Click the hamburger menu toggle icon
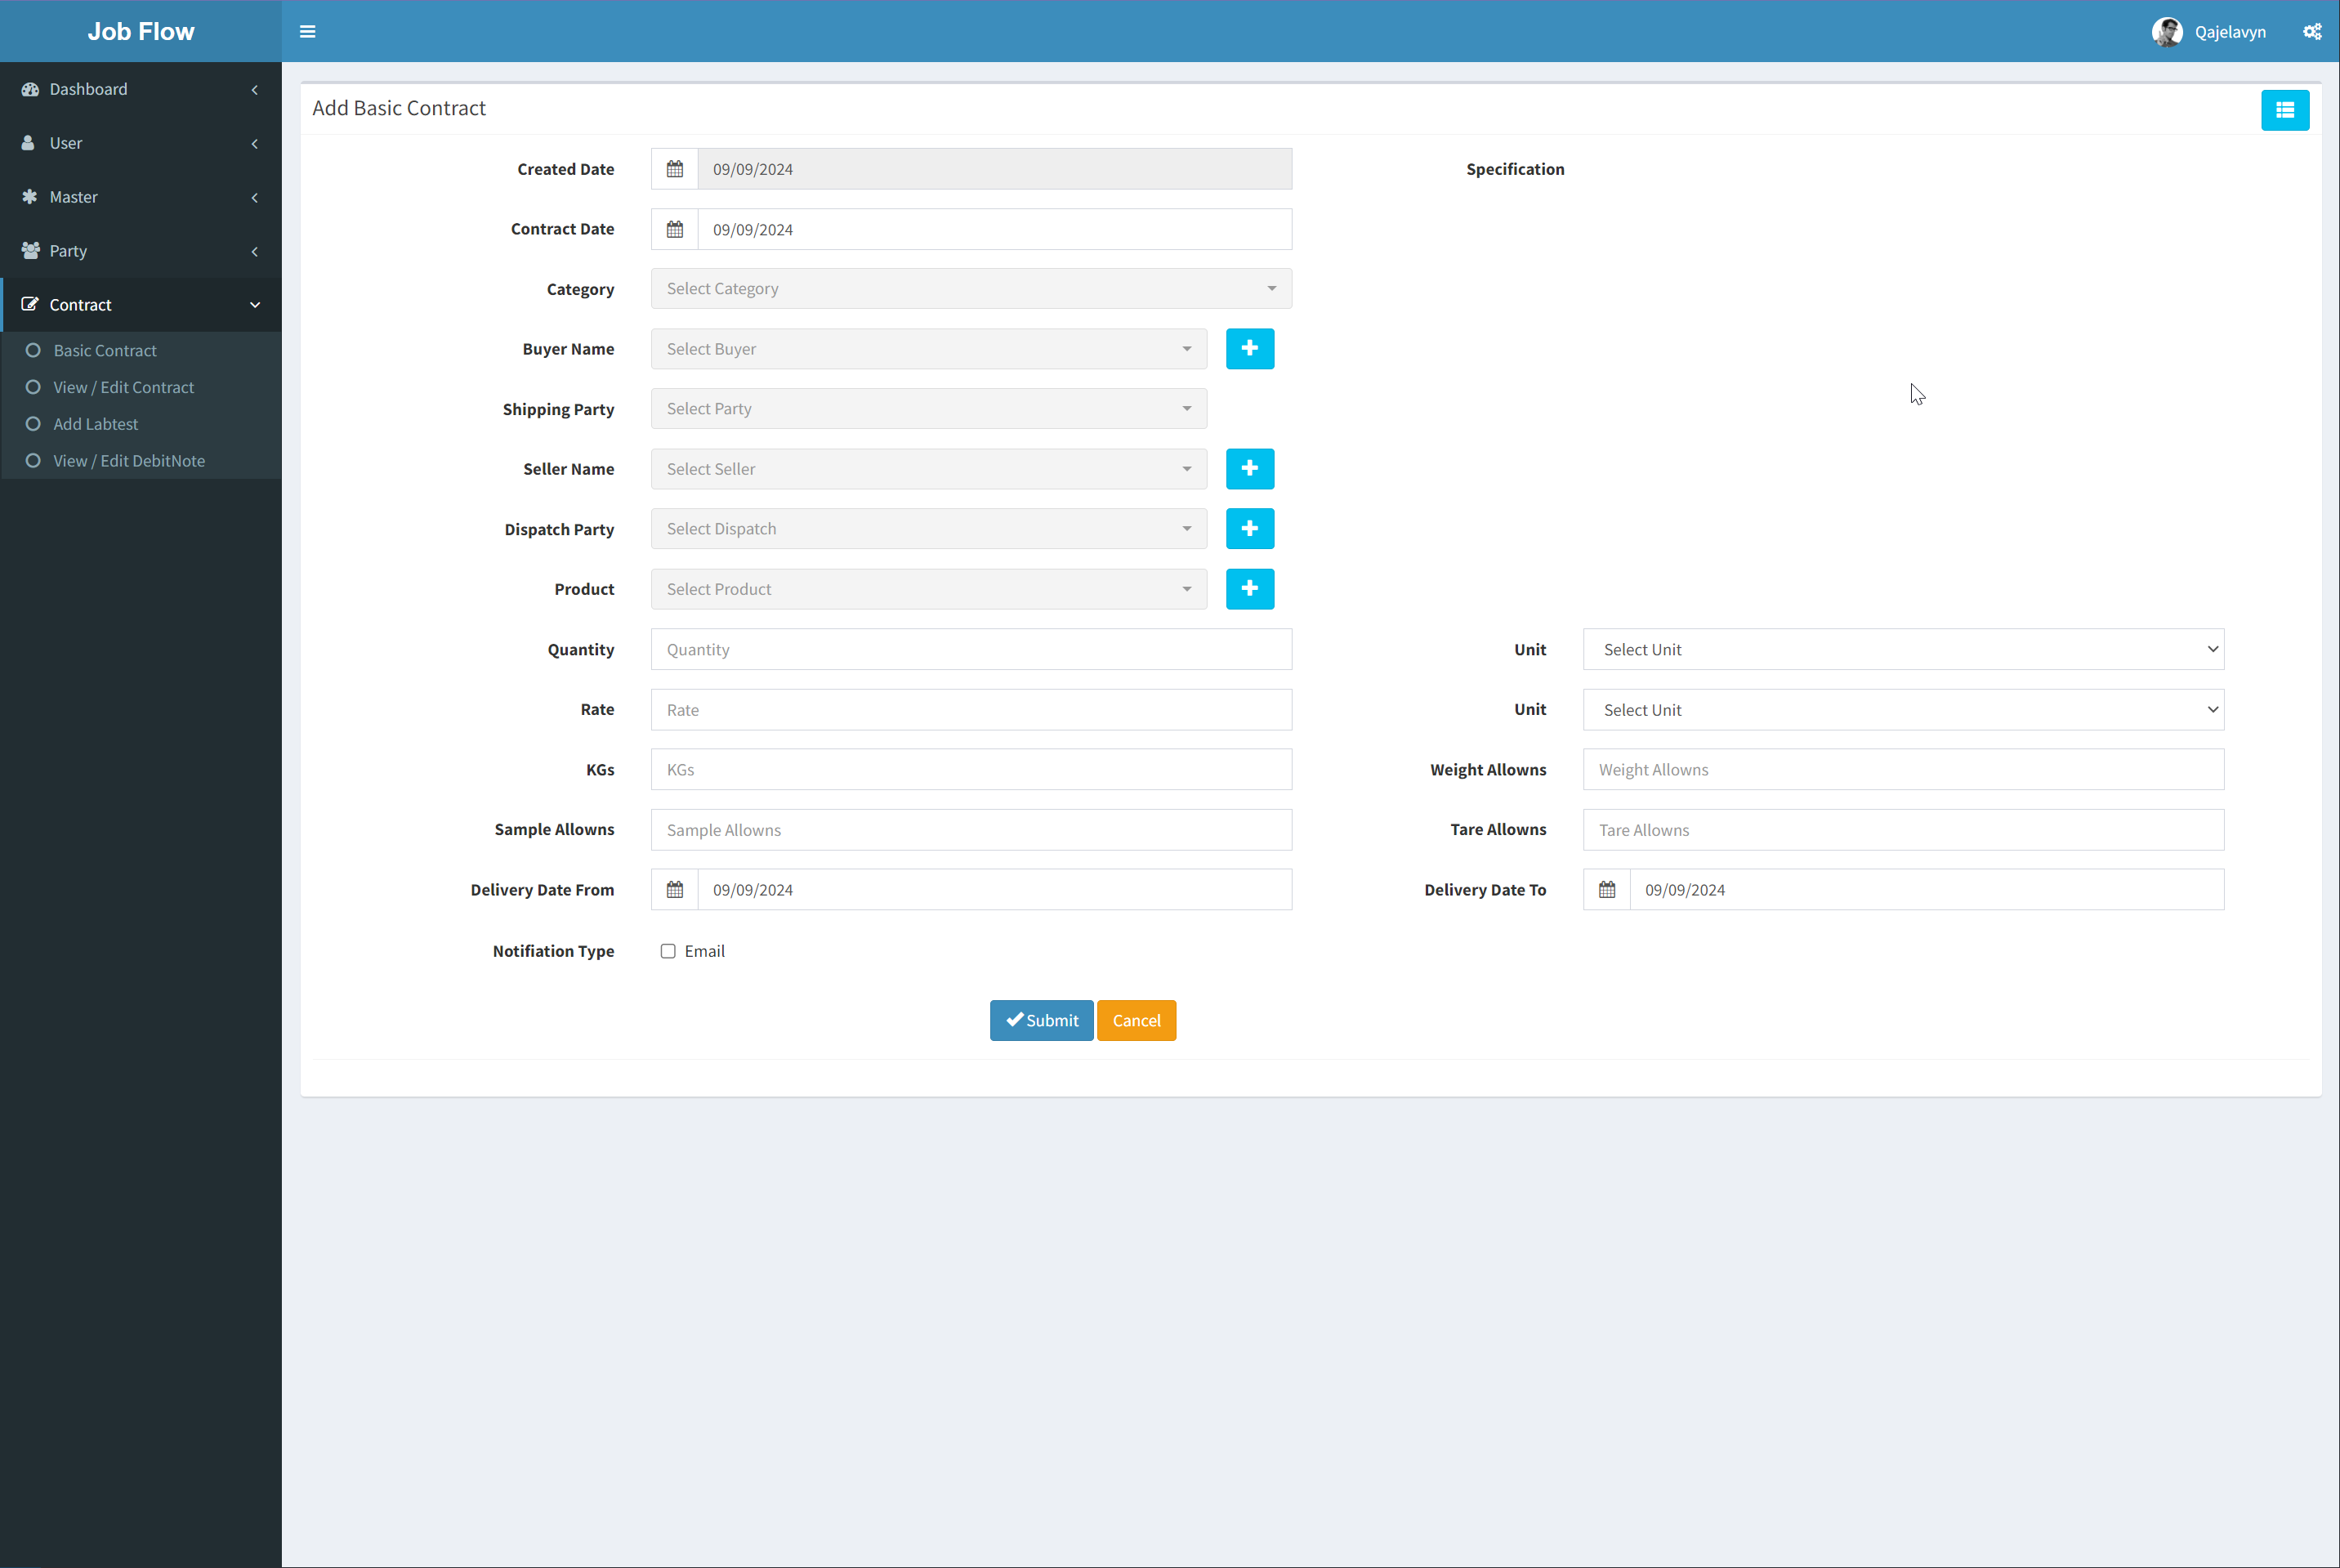 pos(307,32)
